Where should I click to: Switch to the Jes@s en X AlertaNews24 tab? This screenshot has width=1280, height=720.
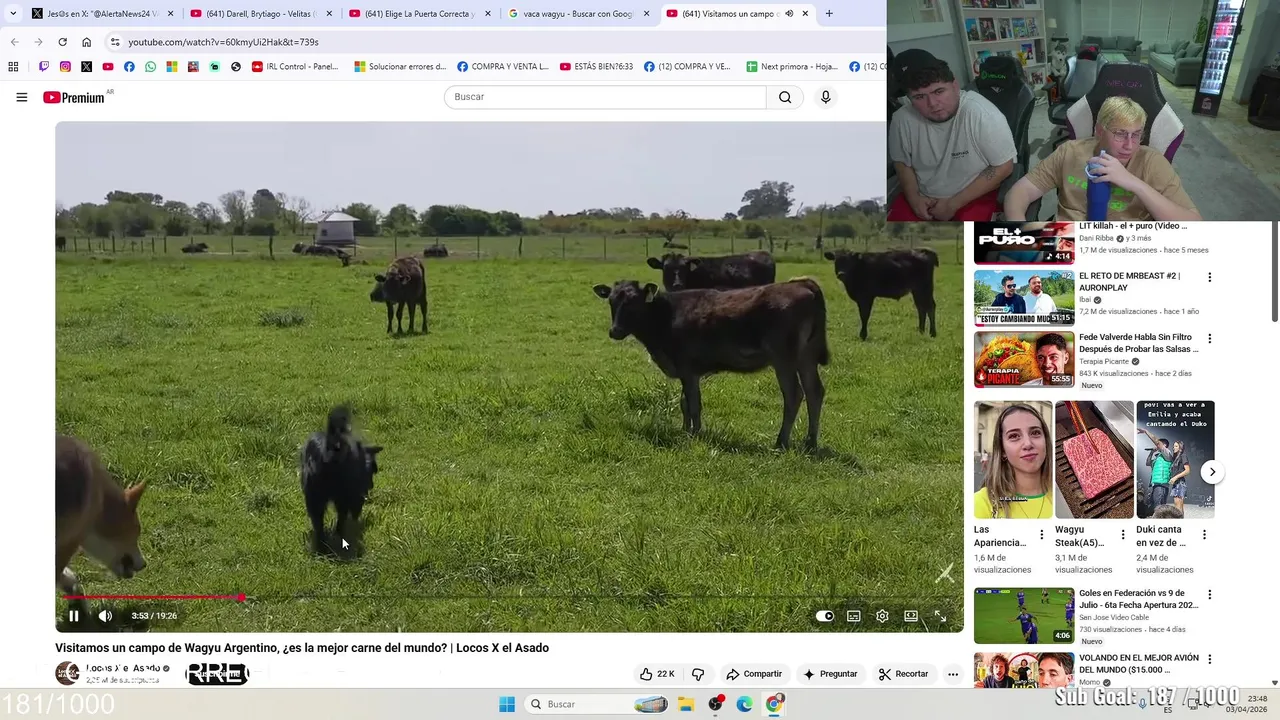click(101, 14)
